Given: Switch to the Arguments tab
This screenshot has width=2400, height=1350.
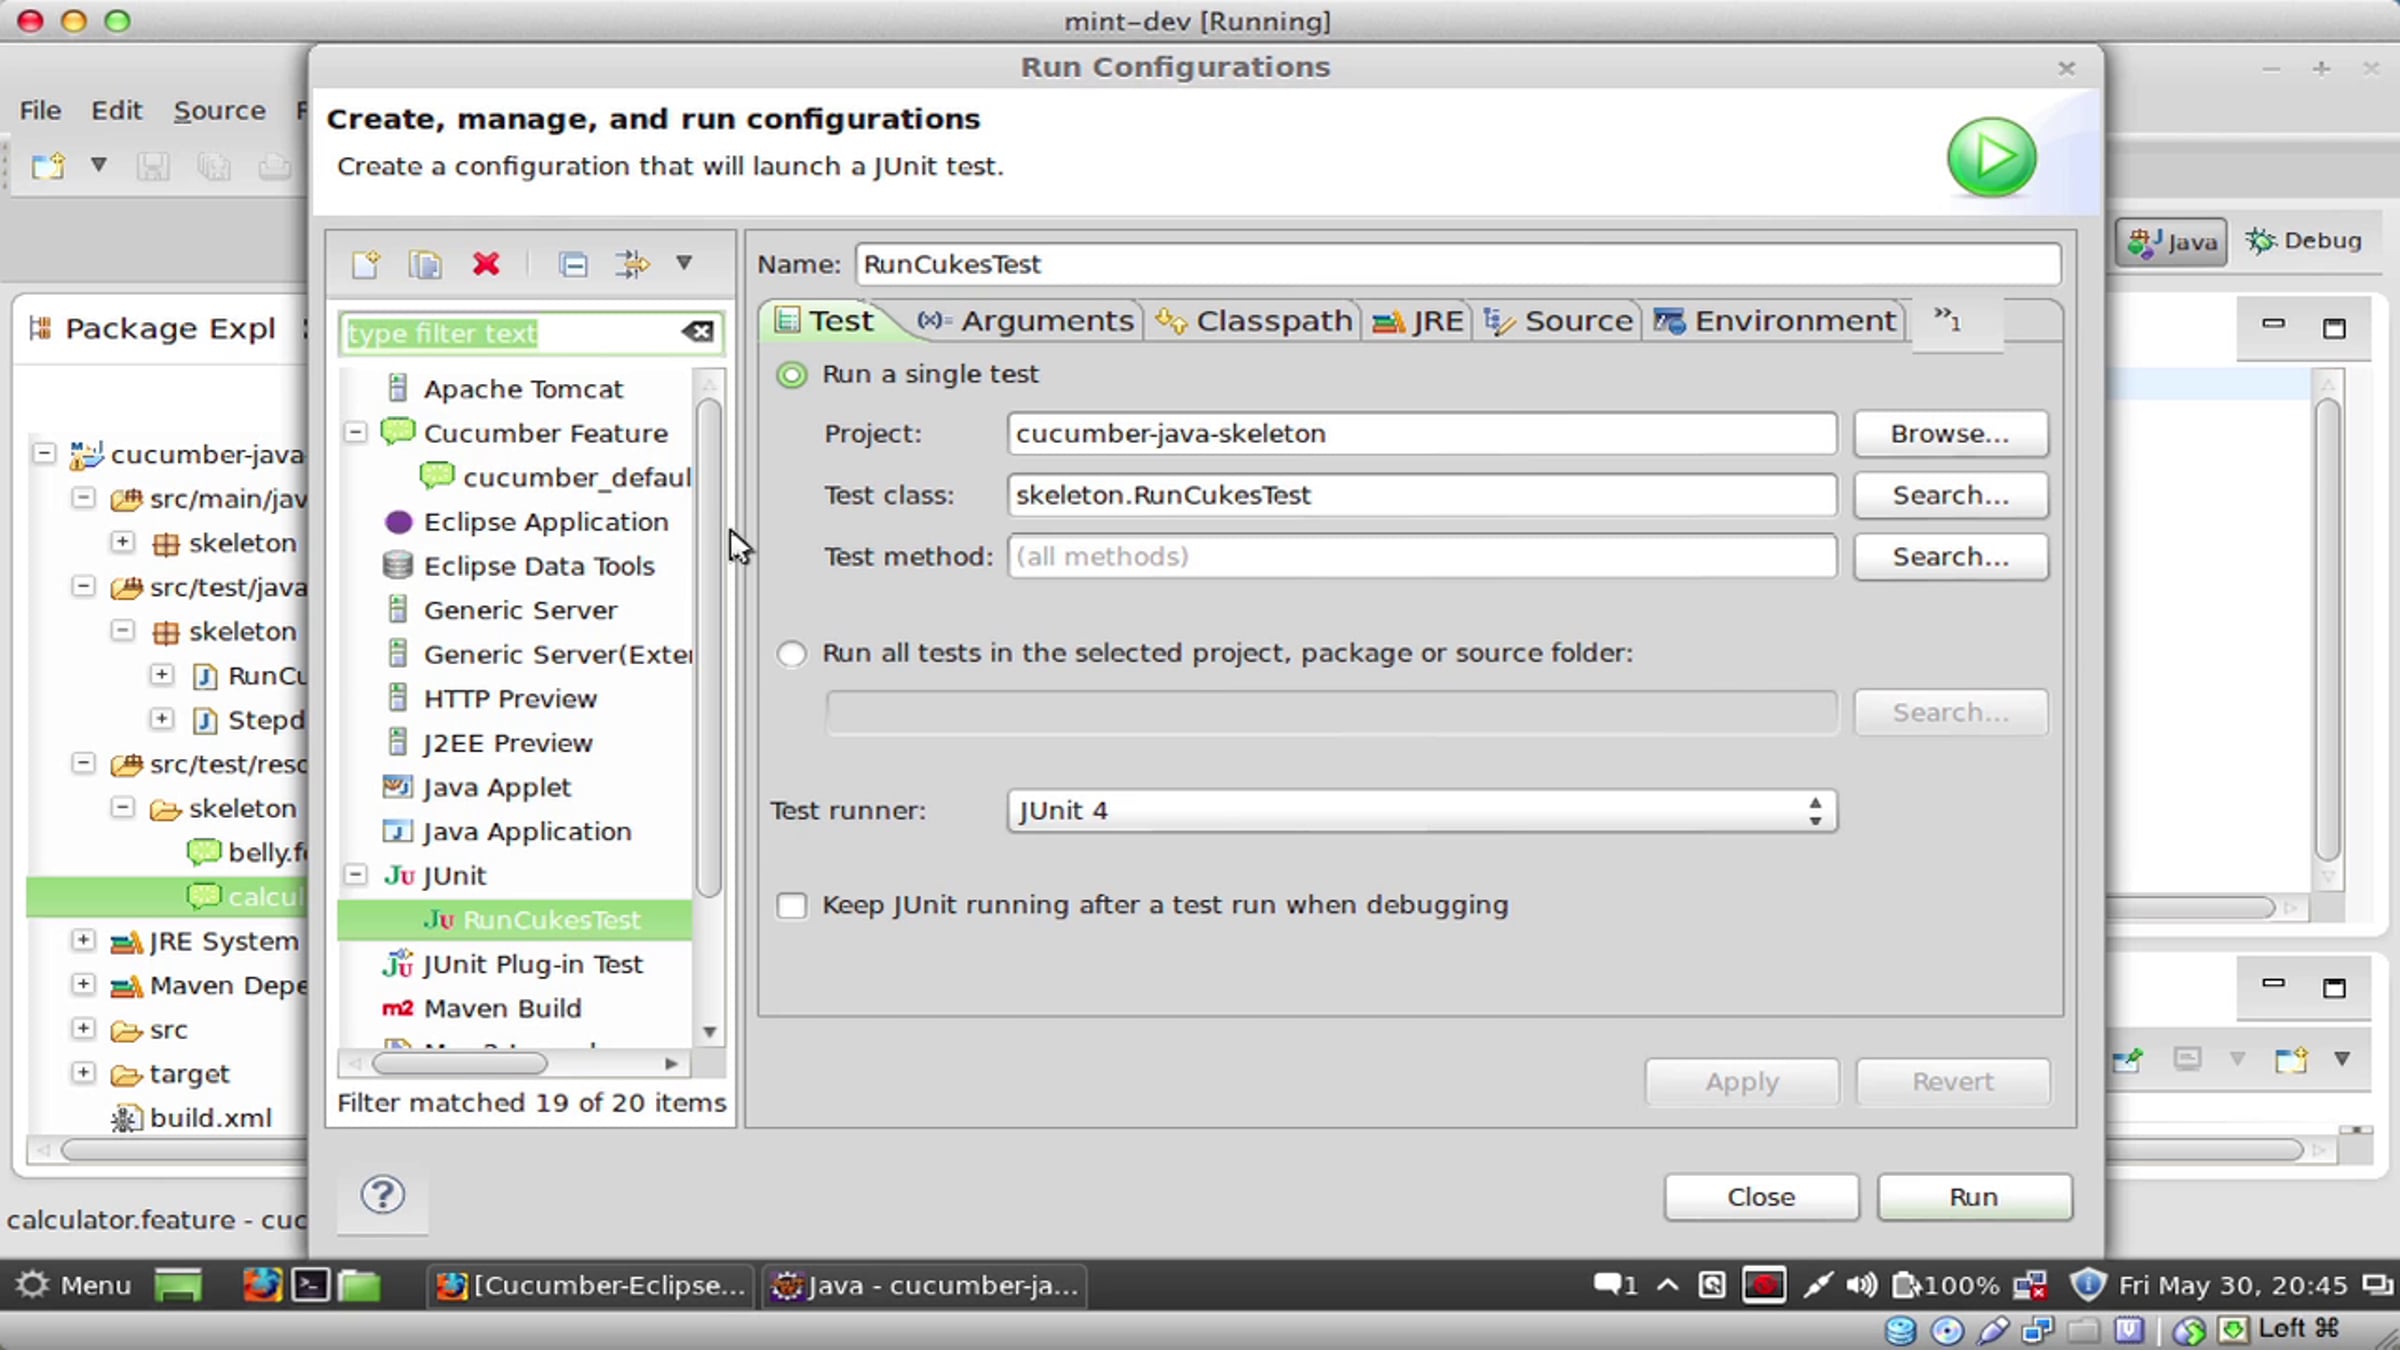Looking at the screenshot, I should 1028,321.
